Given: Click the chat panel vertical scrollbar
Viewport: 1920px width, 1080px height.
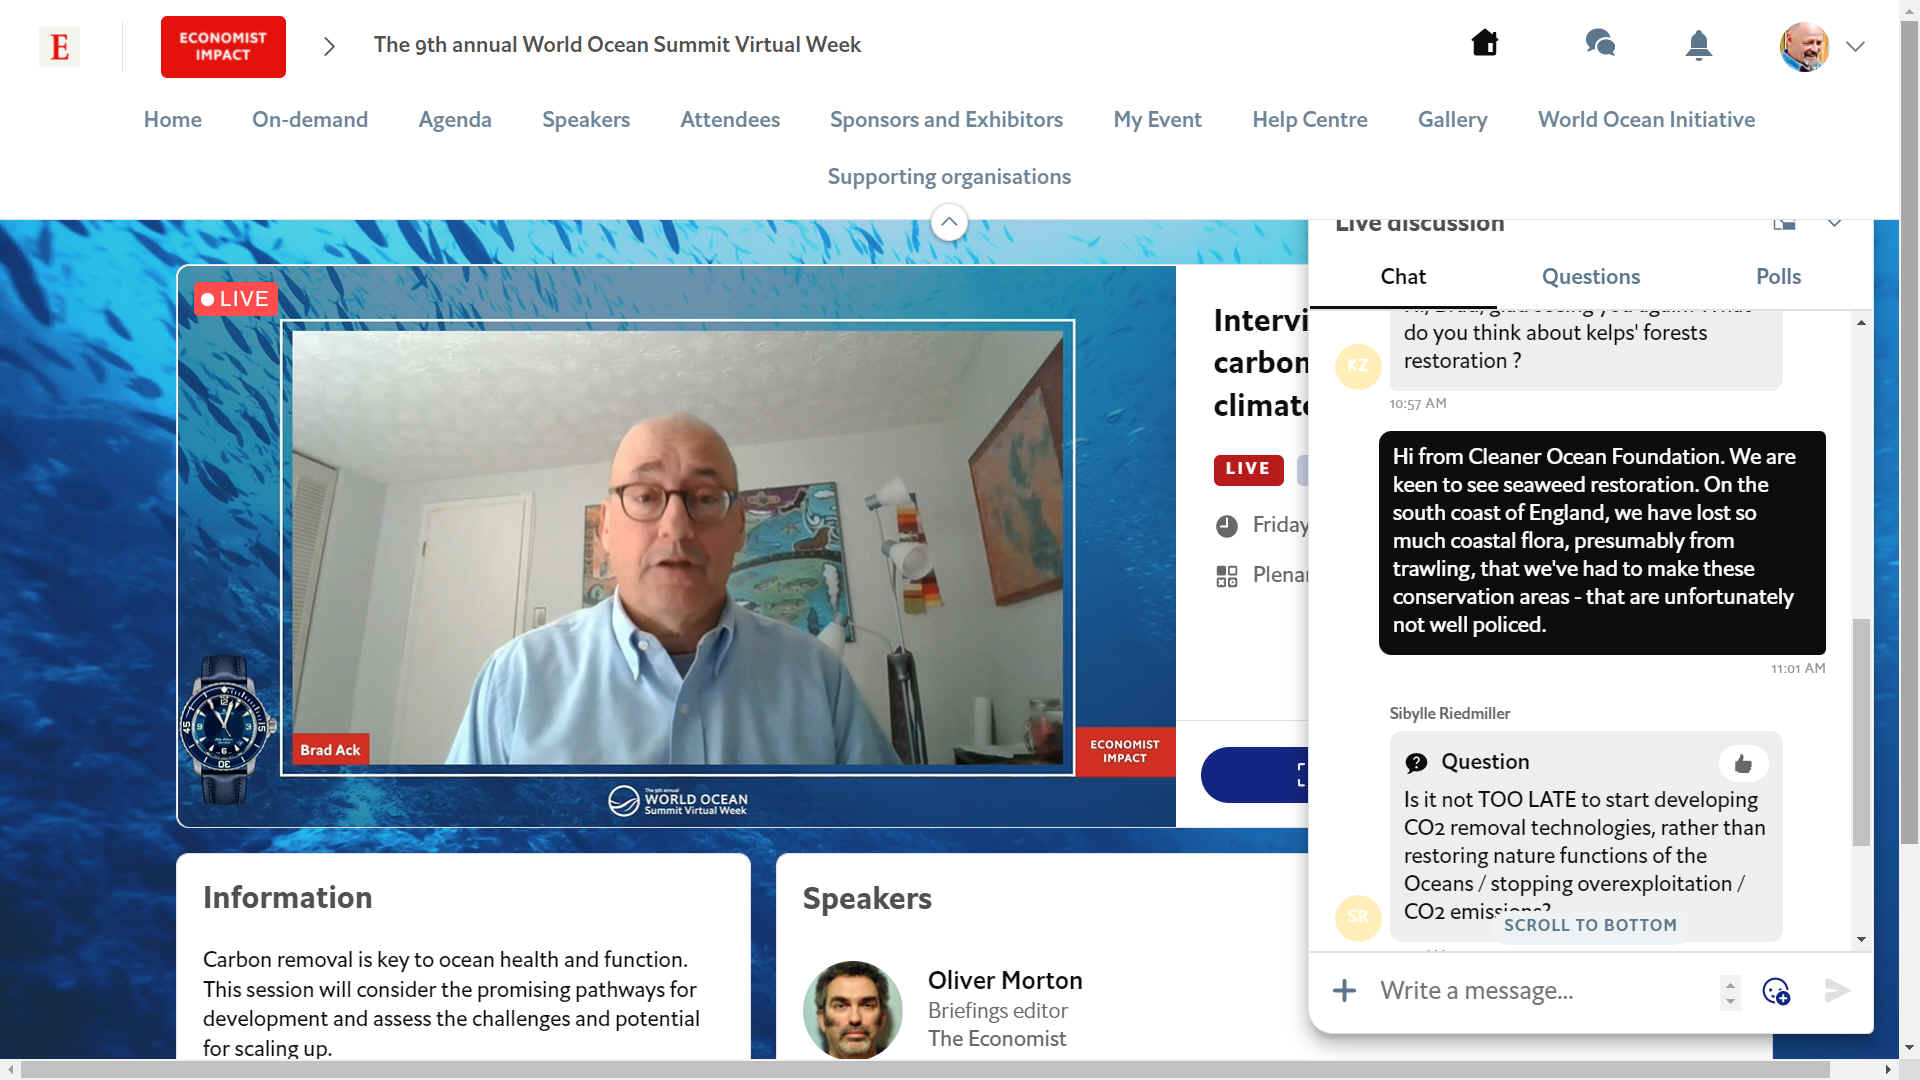Looking at the screenshot, I should 1860,732.
